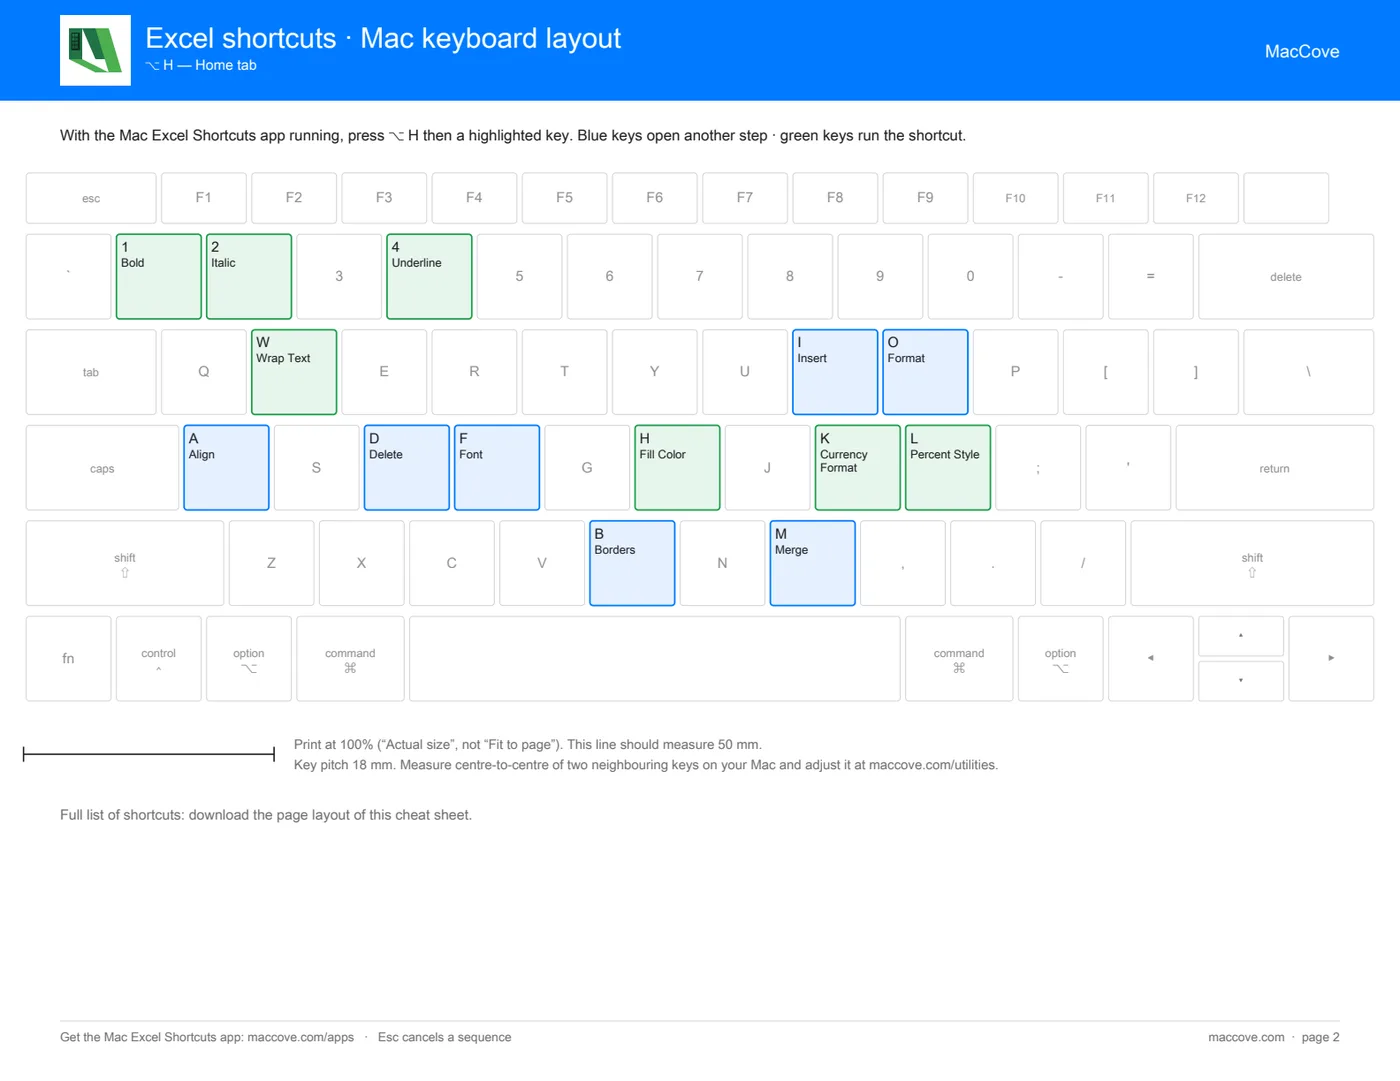Click the fn key
The image size is (1400, 1081).
tap(68, 658)
